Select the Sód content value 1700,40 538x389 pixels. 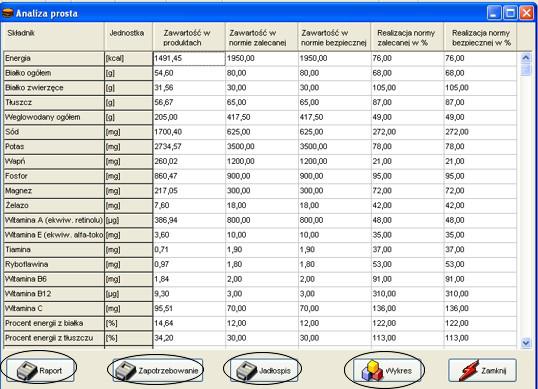click(189, 132)
